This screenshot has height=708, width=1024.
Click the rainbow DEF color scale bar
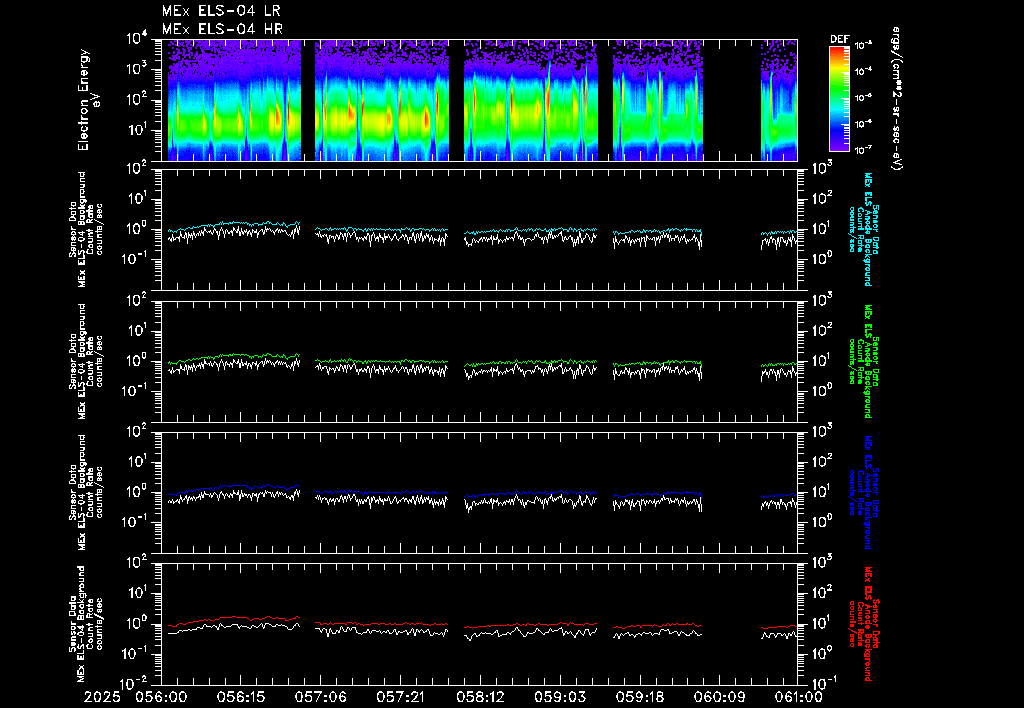839,99
